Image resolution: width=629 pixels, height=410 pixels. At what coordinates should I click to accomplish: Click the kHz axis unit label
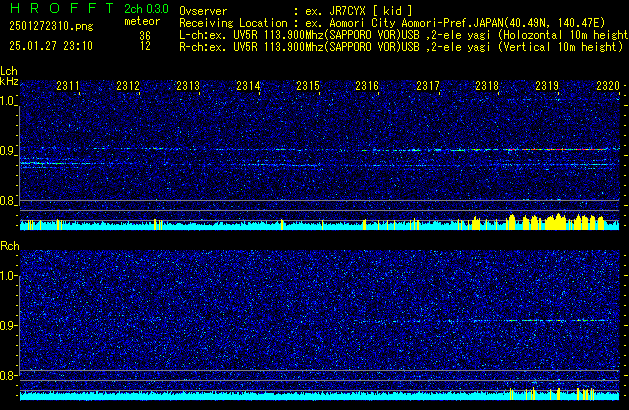coord(9,81)
